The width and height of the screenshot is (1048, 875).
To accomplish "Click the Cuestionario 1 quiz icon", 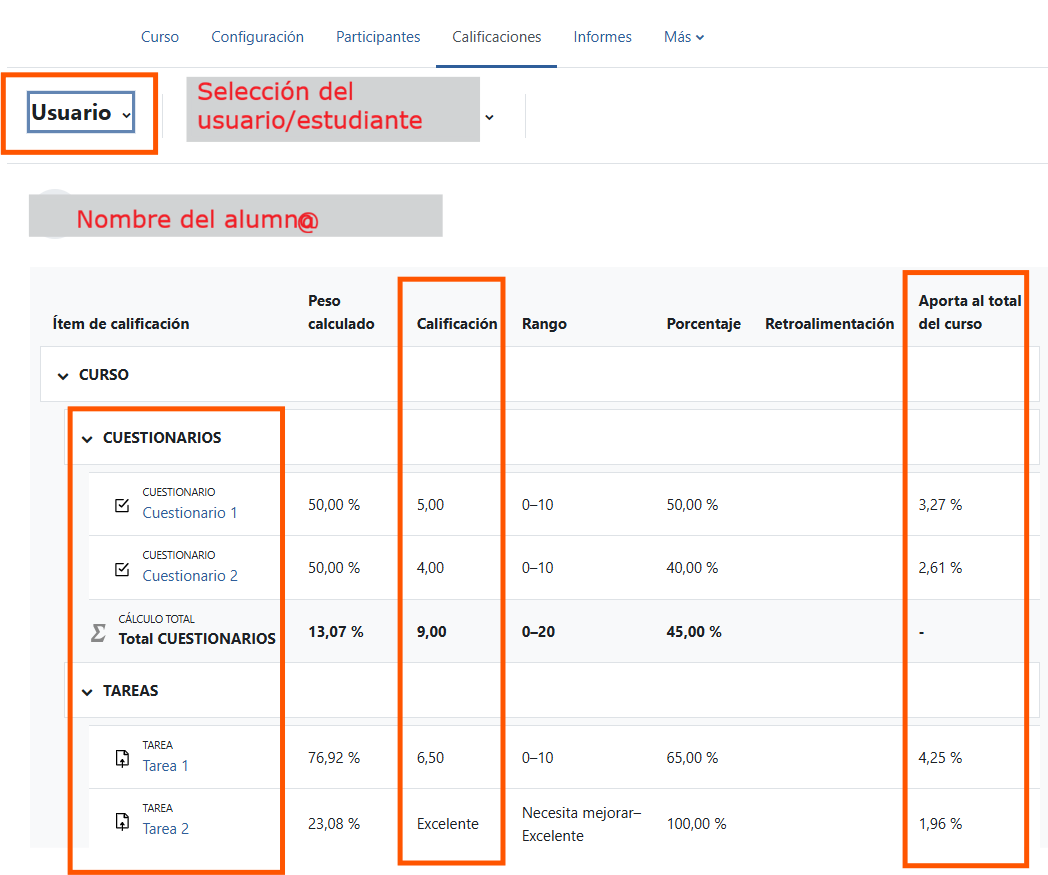I will click(122, 505).
